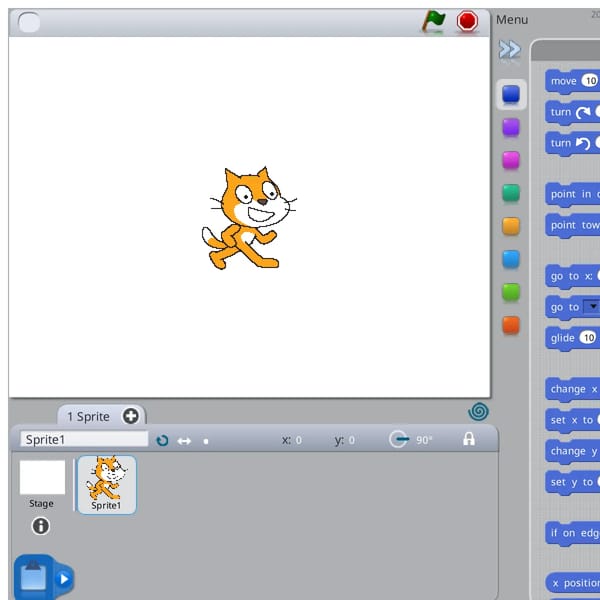Click the point in direction block

pos(572,194)
